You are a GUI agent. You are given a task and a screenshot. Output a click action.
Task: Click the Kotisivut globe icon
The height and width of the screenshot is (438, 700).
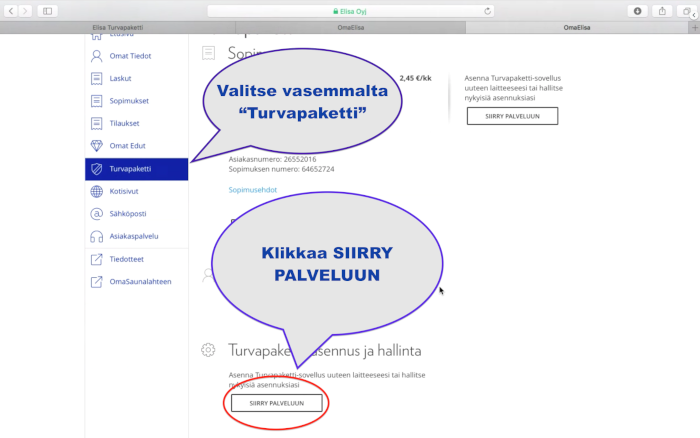(97, 191)
